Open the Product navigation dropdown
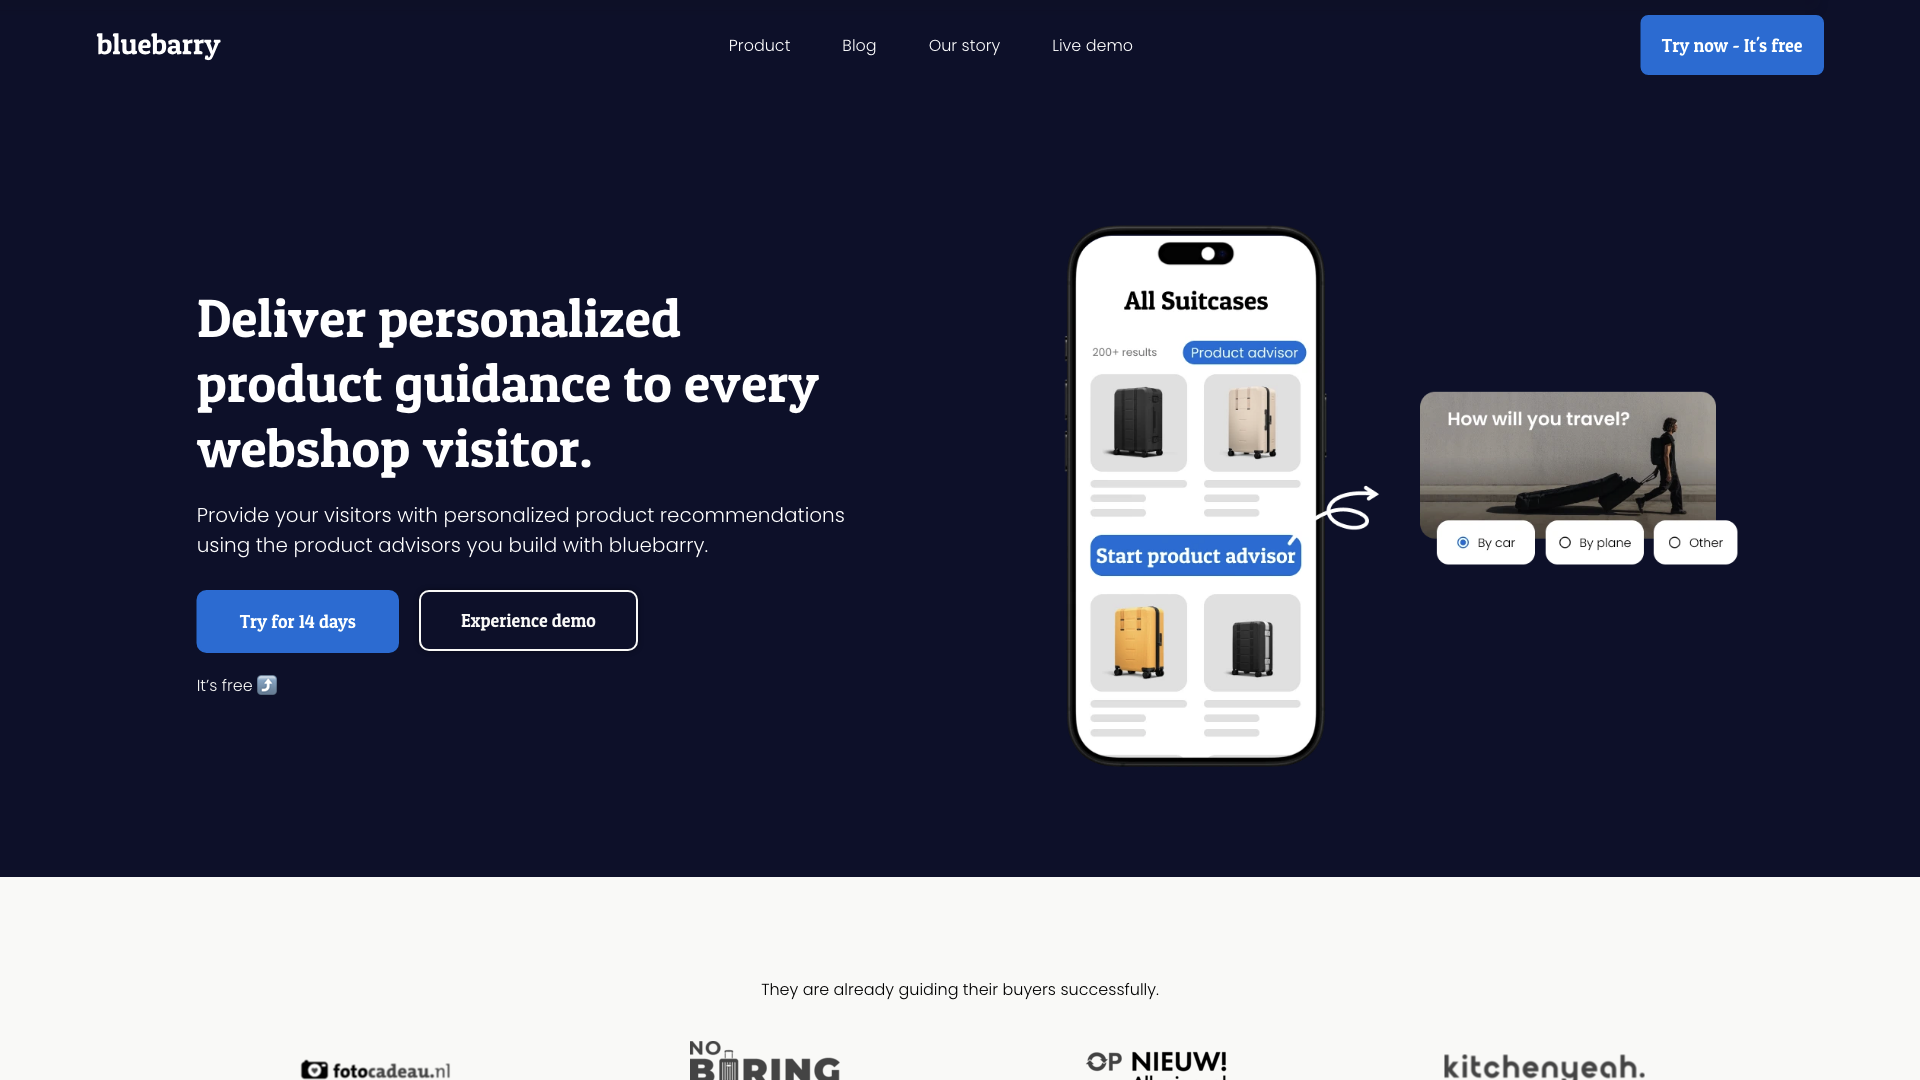Image resolution: width=1920 pixels, height=1080 pixels. 760,45
